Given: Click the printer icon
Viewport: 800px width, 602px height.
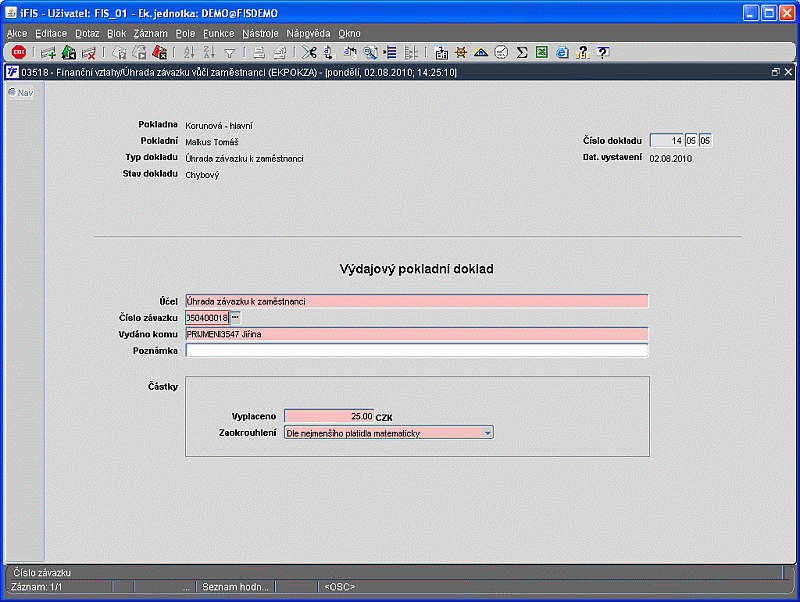Looking at the screenshot, I should tap(259, 52).
